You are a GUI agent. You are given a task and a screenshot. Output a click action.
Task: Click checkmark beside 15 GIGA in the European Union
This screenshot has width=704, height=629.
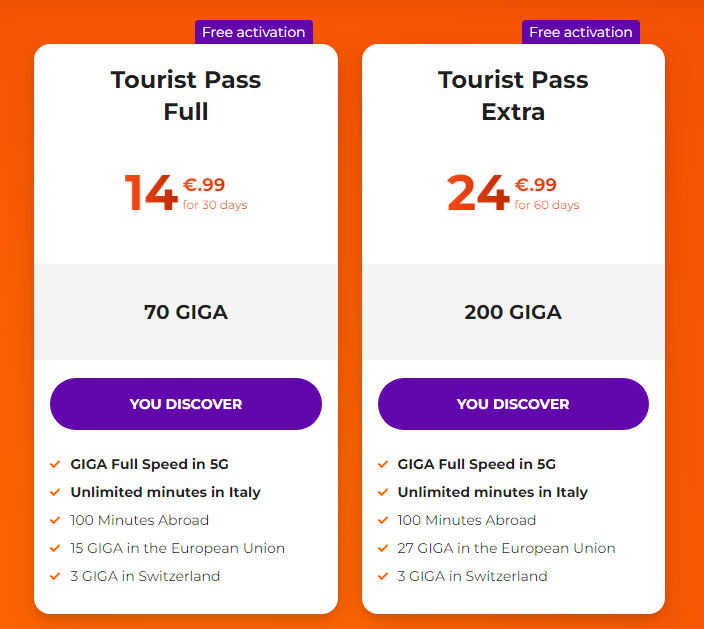click(55, 548)
